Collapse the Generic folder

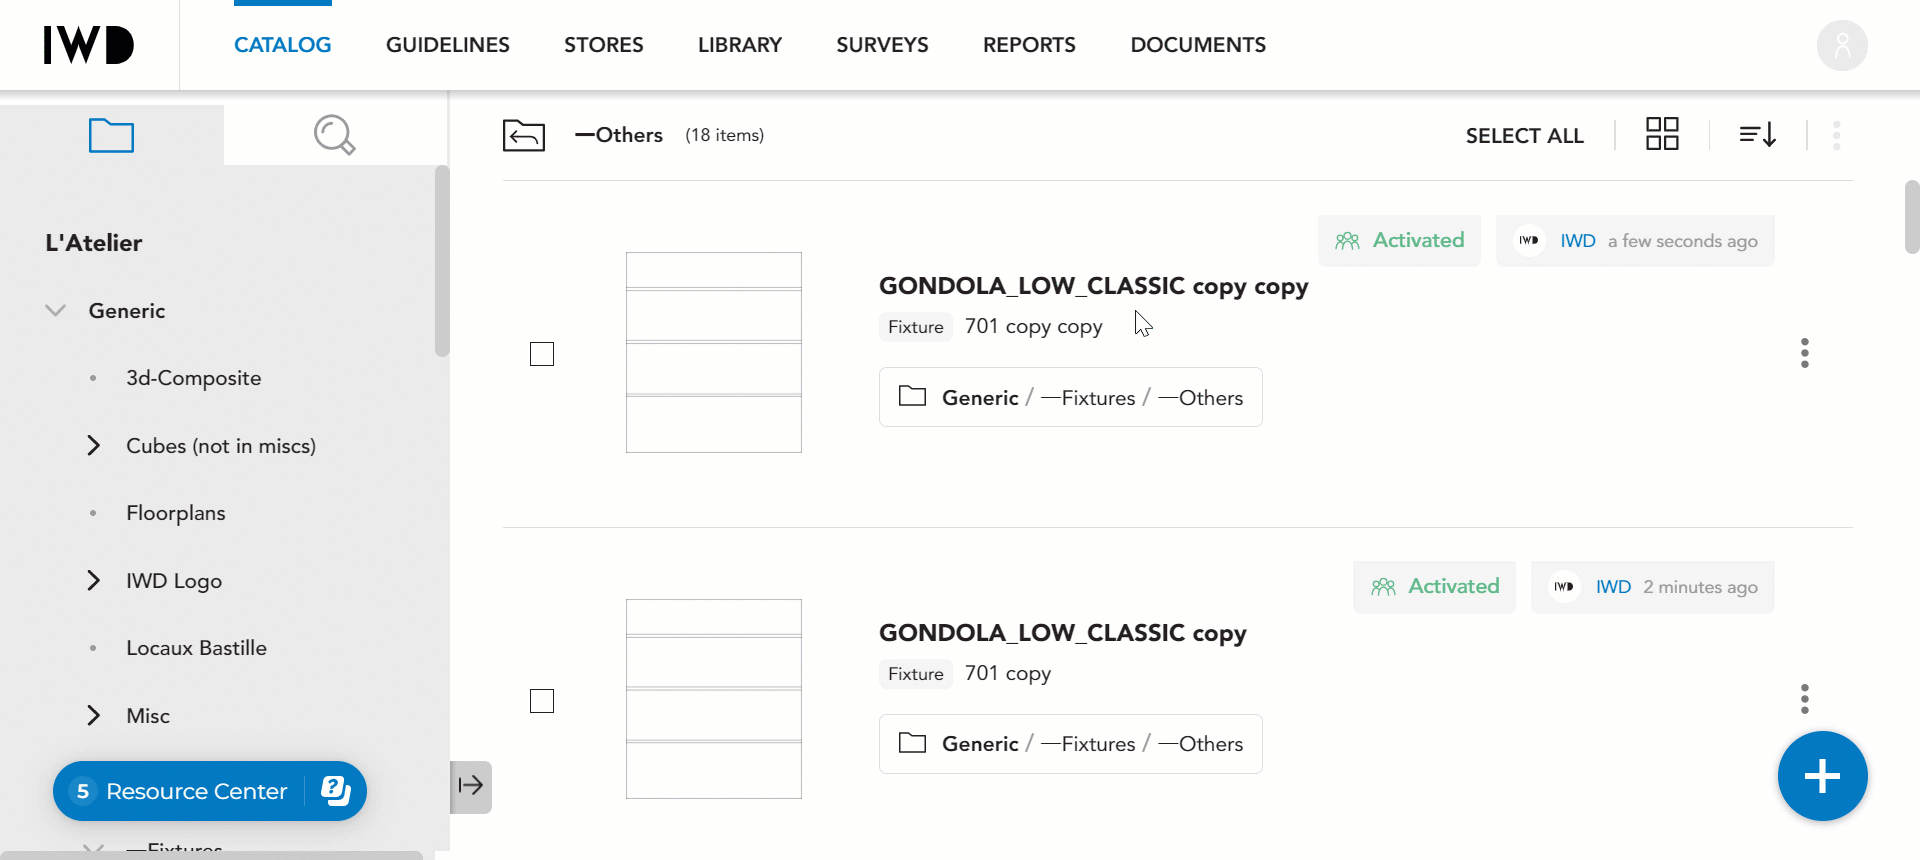[x=56, y=311]
